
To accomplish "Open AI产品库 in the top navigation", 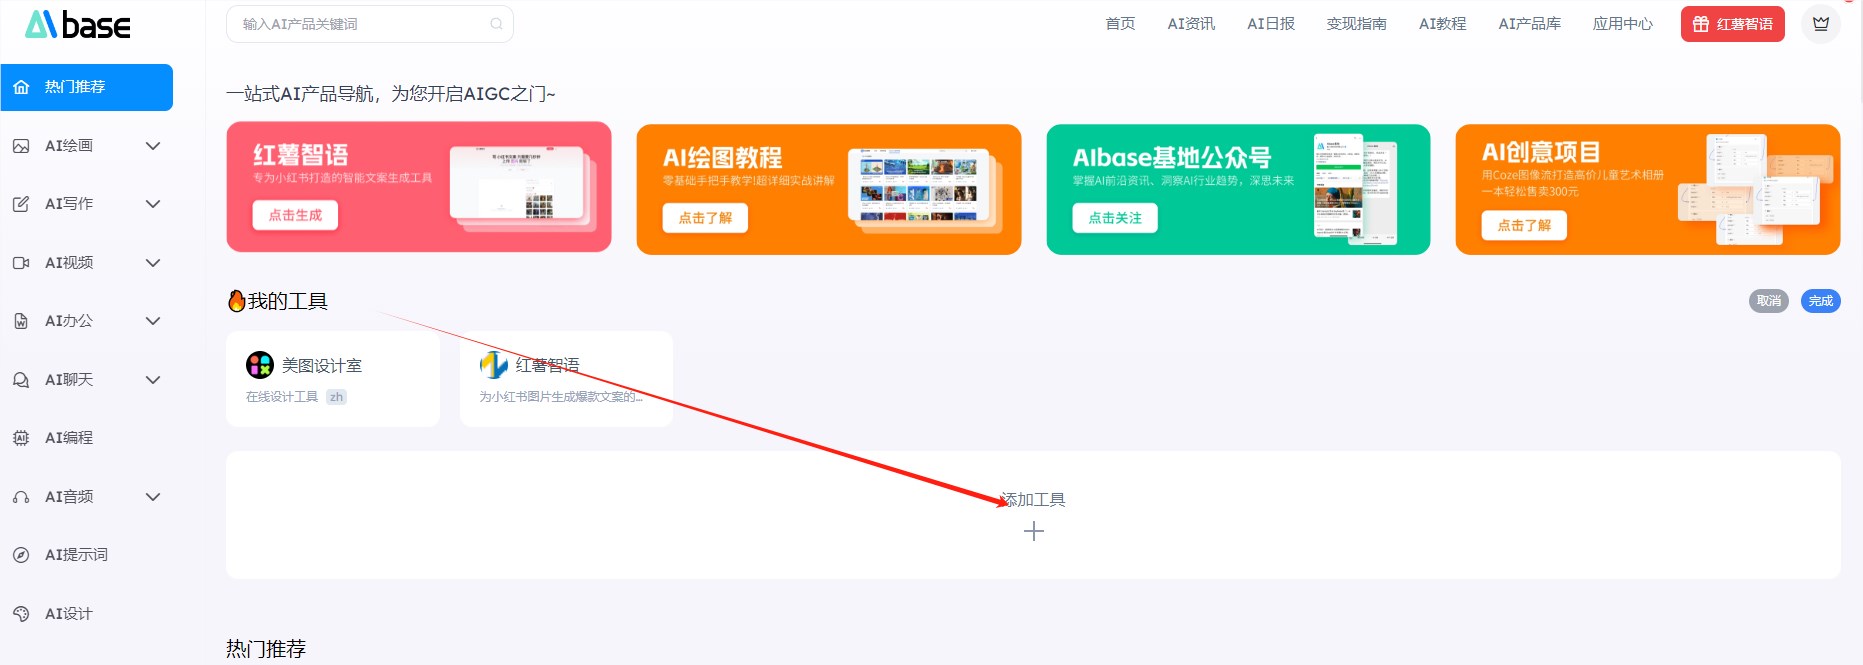I will 1529,24.
